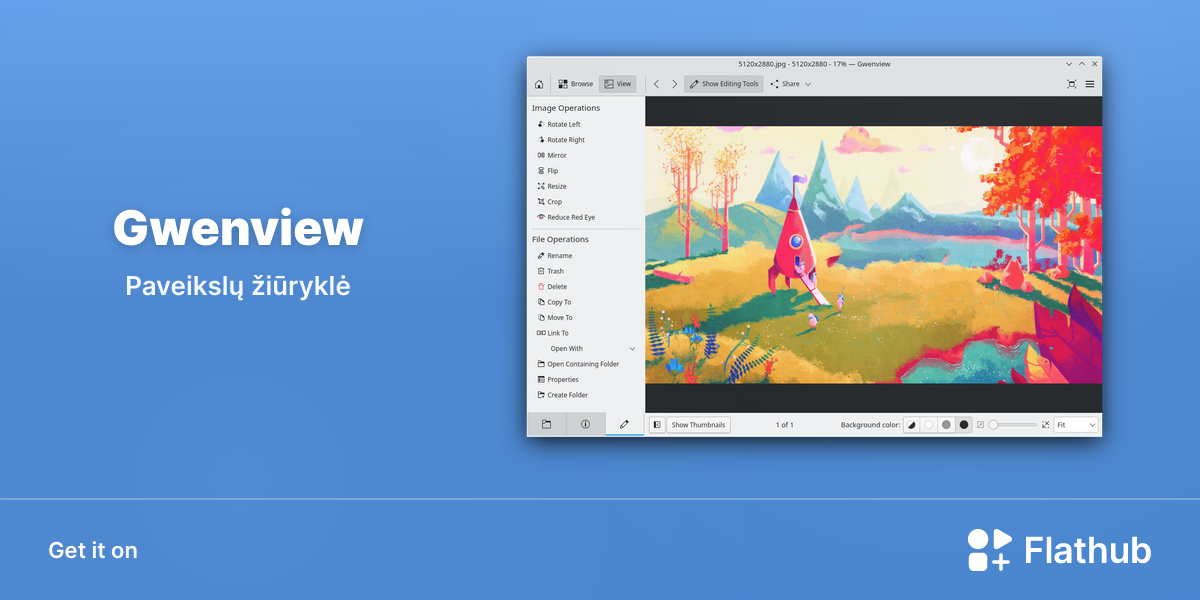Select black background color

click(x=964, y=425)
